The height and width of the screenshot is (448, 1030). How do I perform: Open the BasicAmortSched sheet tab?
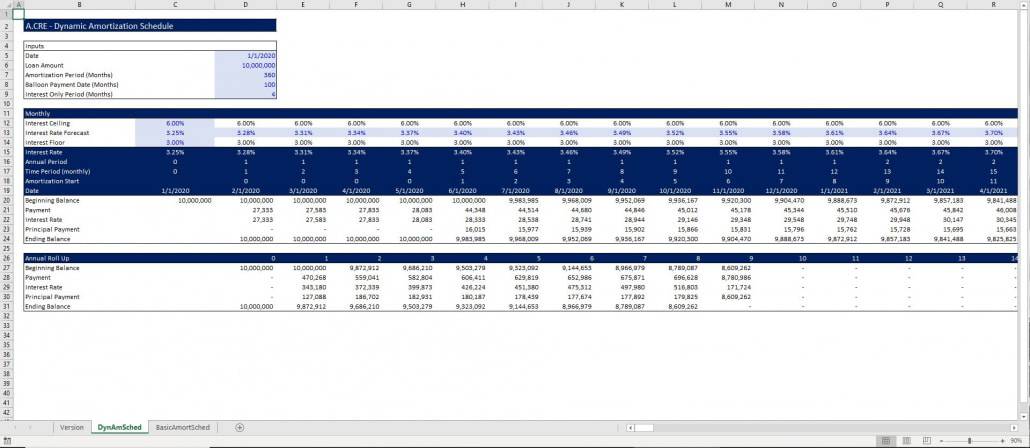point(183,427)
